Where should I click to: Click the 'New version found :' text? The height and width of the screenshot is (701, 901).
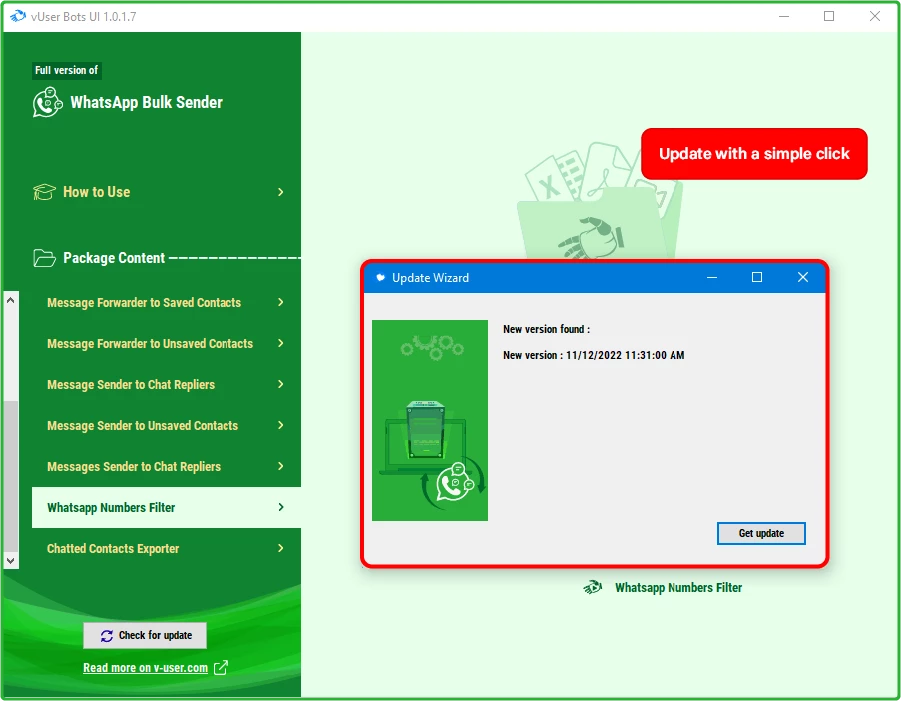[546, 329]
